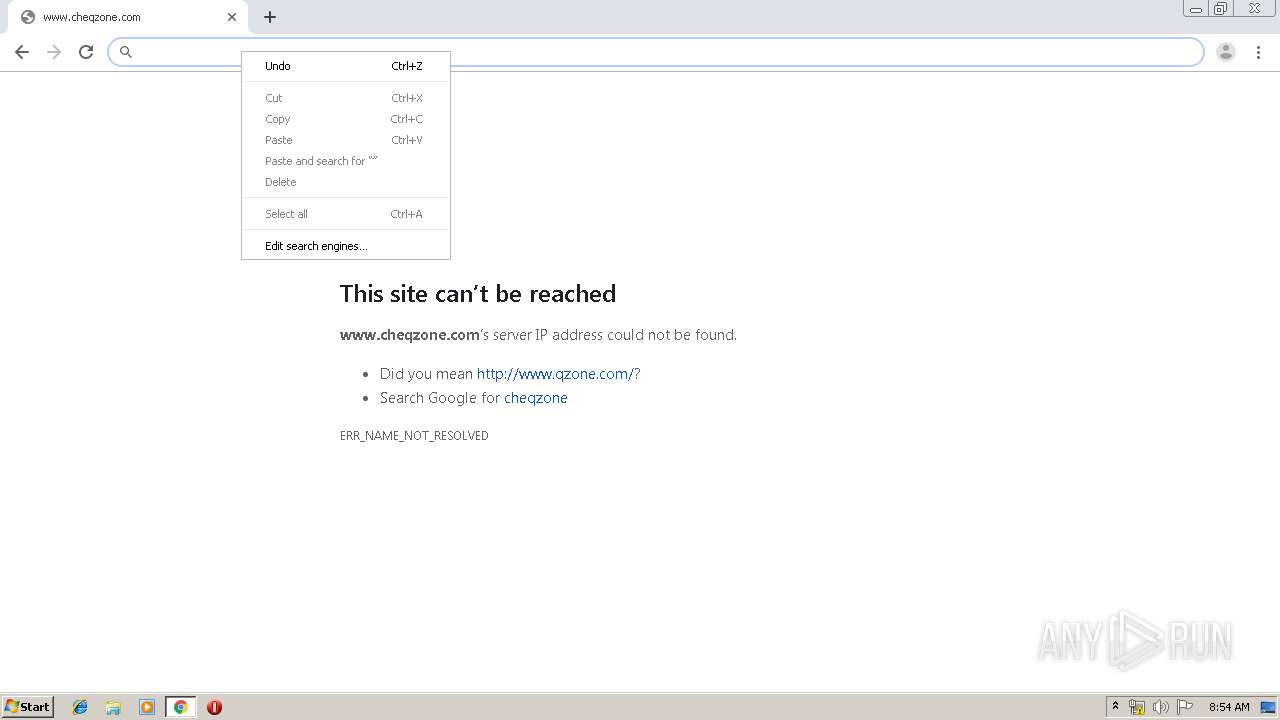1280x720 pixels.
Task: Go back using the back arrow
Action: pyautogui.click(x=22, y=52)
